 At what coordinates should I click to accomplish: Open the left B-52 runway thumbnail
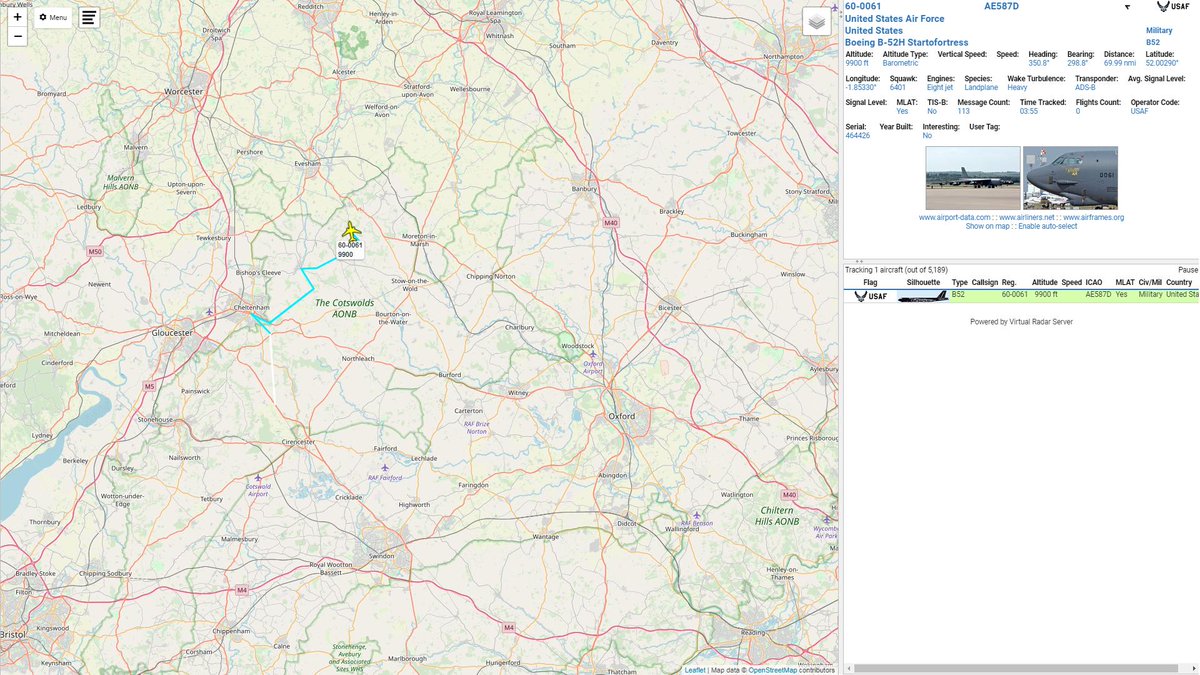click(973, 177)
